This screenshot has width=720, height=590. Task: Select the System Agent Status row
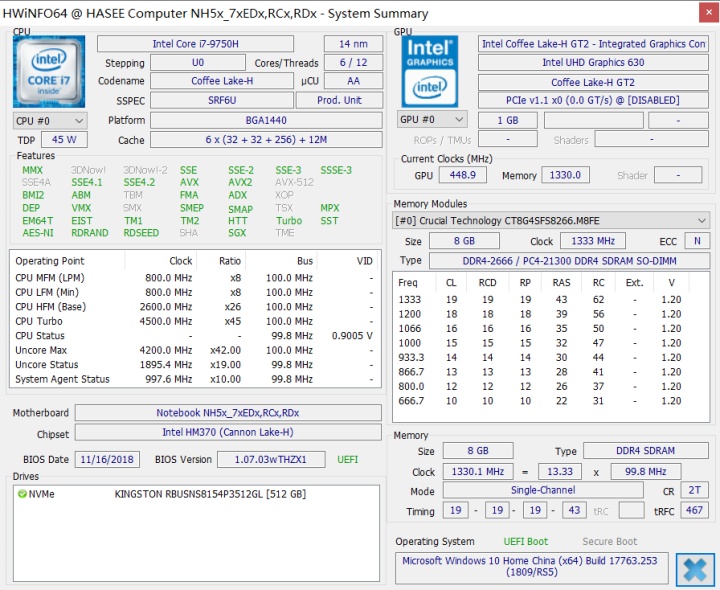195,379
